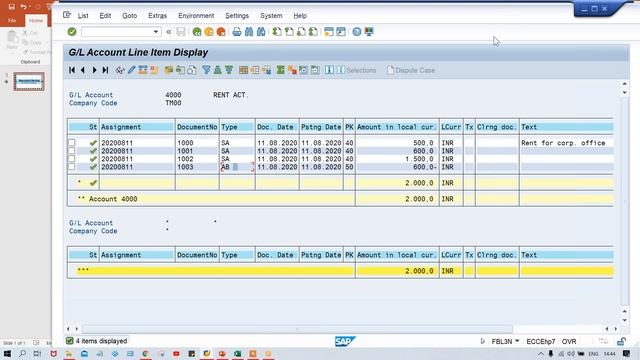Tick checkbox for document 1002 row
640x360 pixels.
71,159
